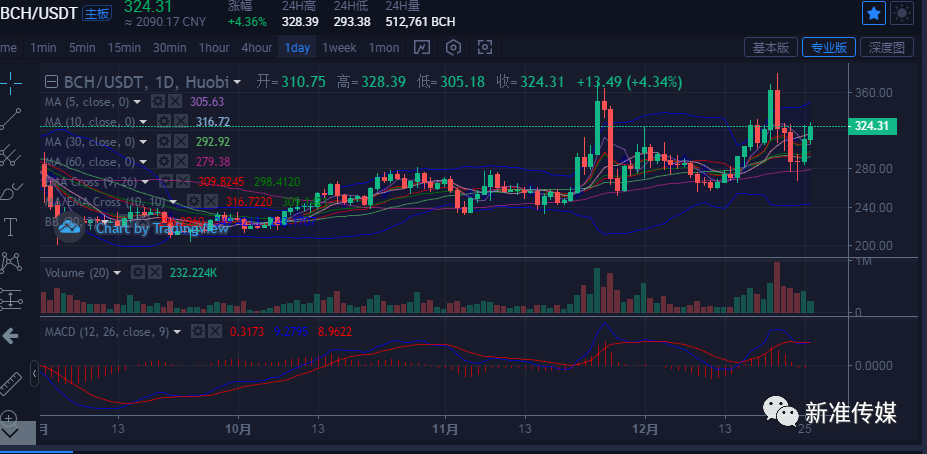The height and width of the screenshot is (454, 927).
Task: Switch to 1mon timeframe
Action: (384, 48)
